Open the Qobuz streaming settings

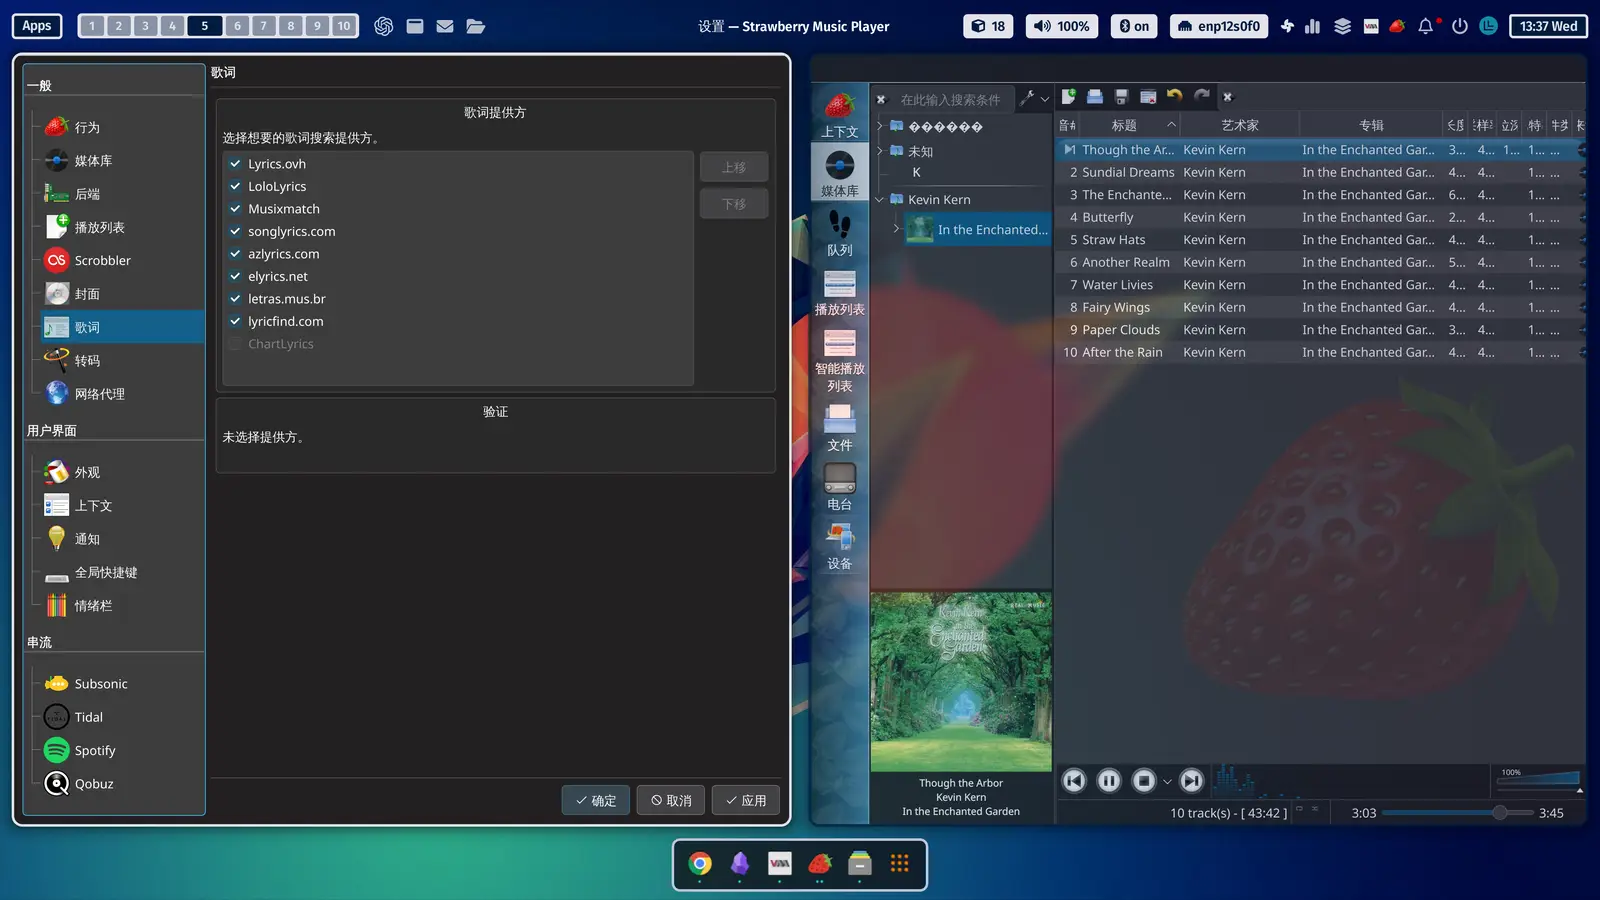(120, 784)
